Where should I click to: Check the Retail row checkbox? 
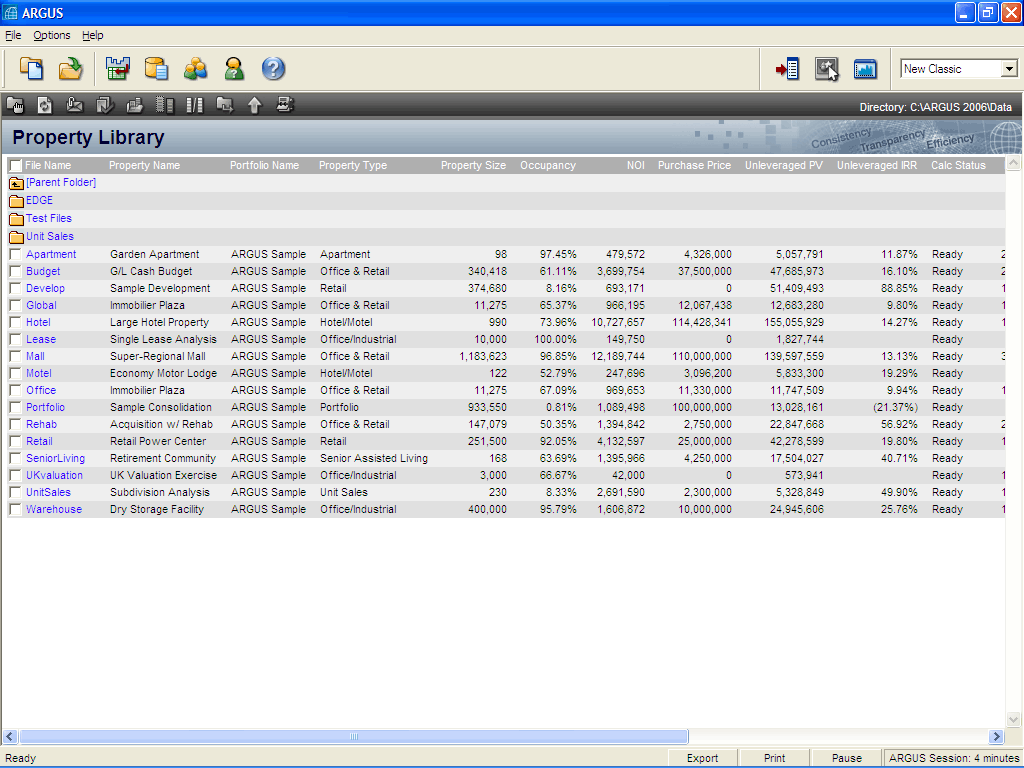coord(15,441)
